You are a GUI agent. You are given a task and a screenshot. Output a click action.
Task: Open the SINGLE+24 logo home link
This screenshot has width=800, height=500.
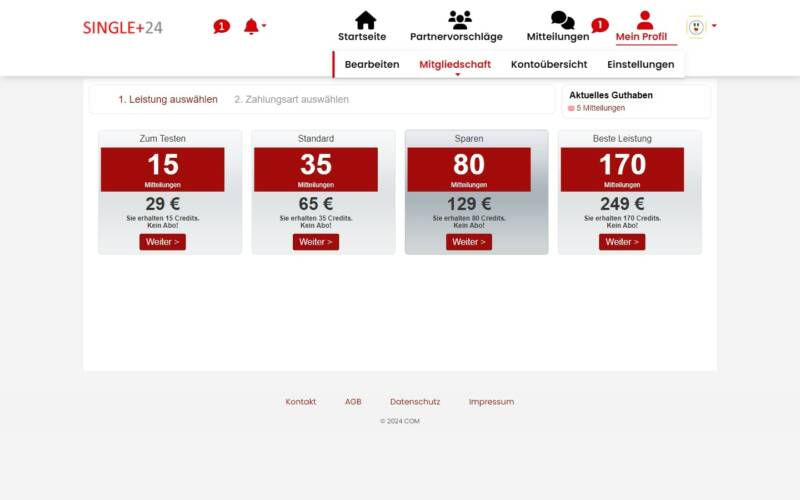coord(122,28)
